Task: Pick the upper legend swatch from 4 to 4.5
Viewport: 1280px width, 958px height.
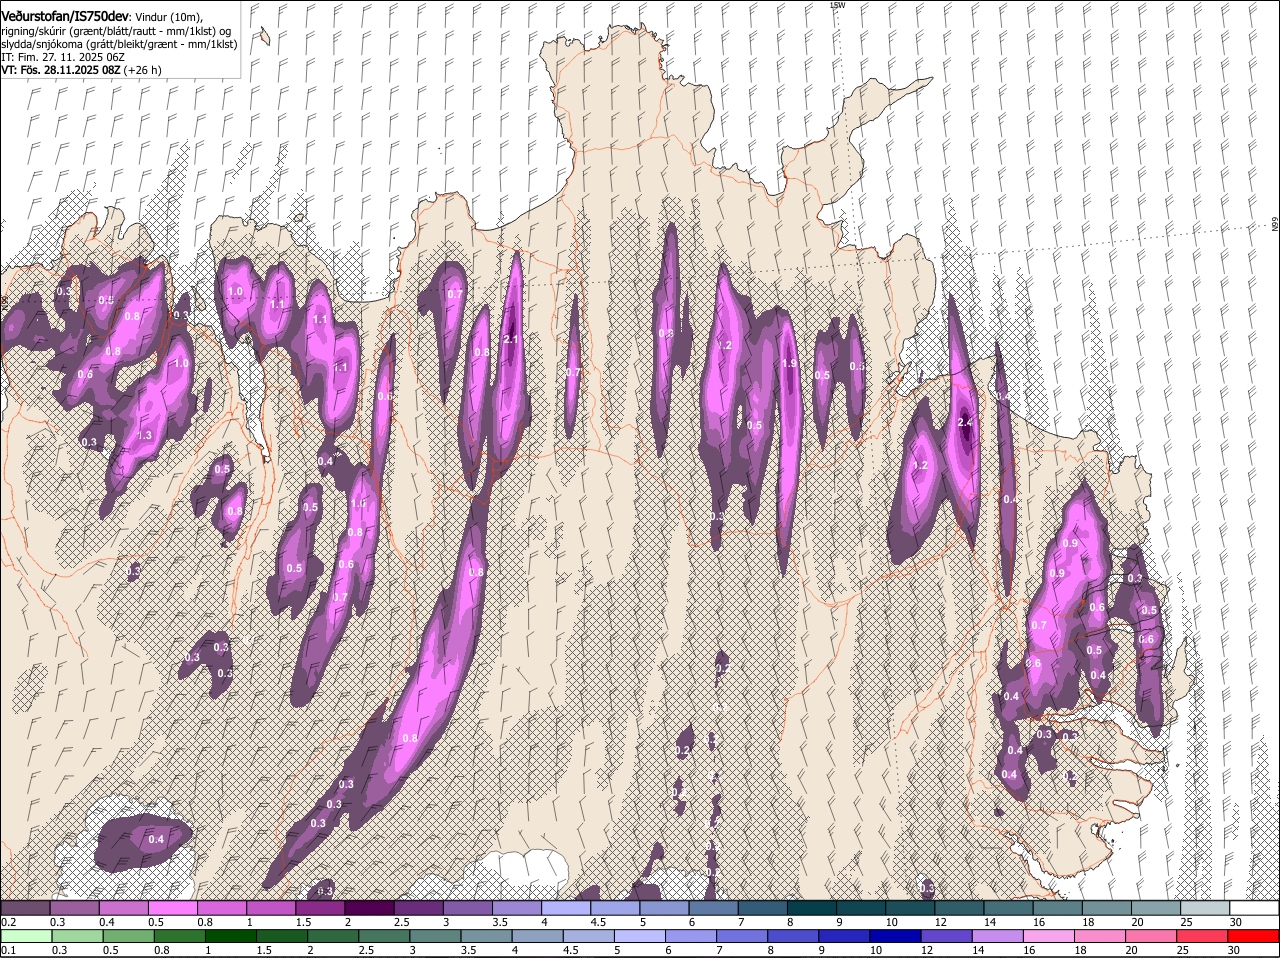Action: click(564, 908)
